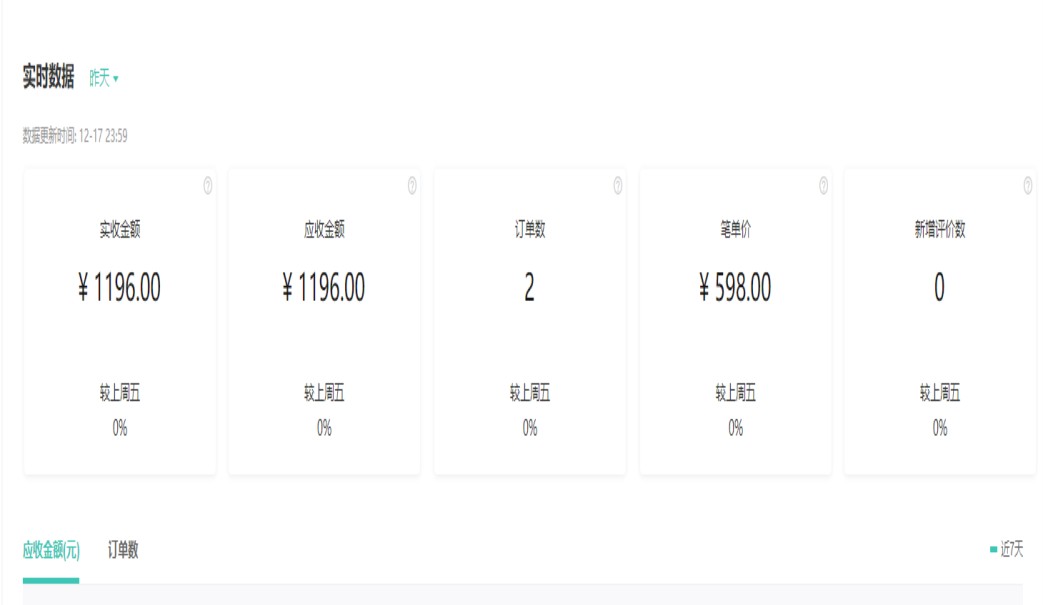Click the 数据更新时间 12-17 23:59 text
This screenshot has width=1043, height=605.
[75, 137]
